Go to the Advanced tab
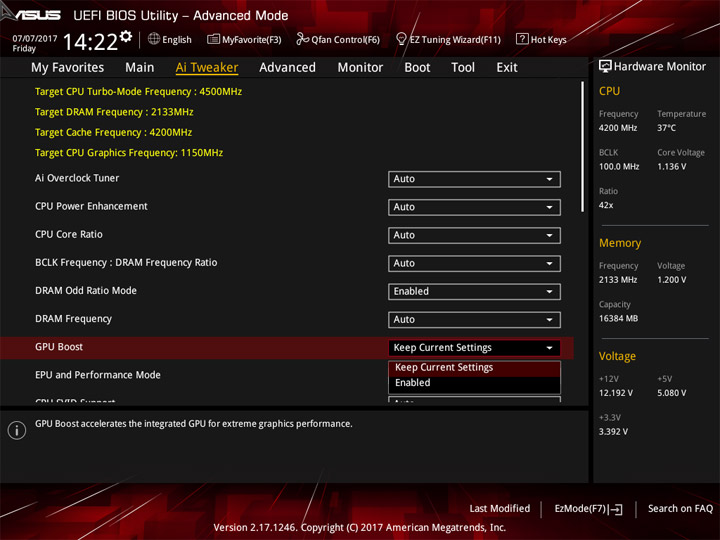This screenshot has height=540, width=720. coord(287,68)
